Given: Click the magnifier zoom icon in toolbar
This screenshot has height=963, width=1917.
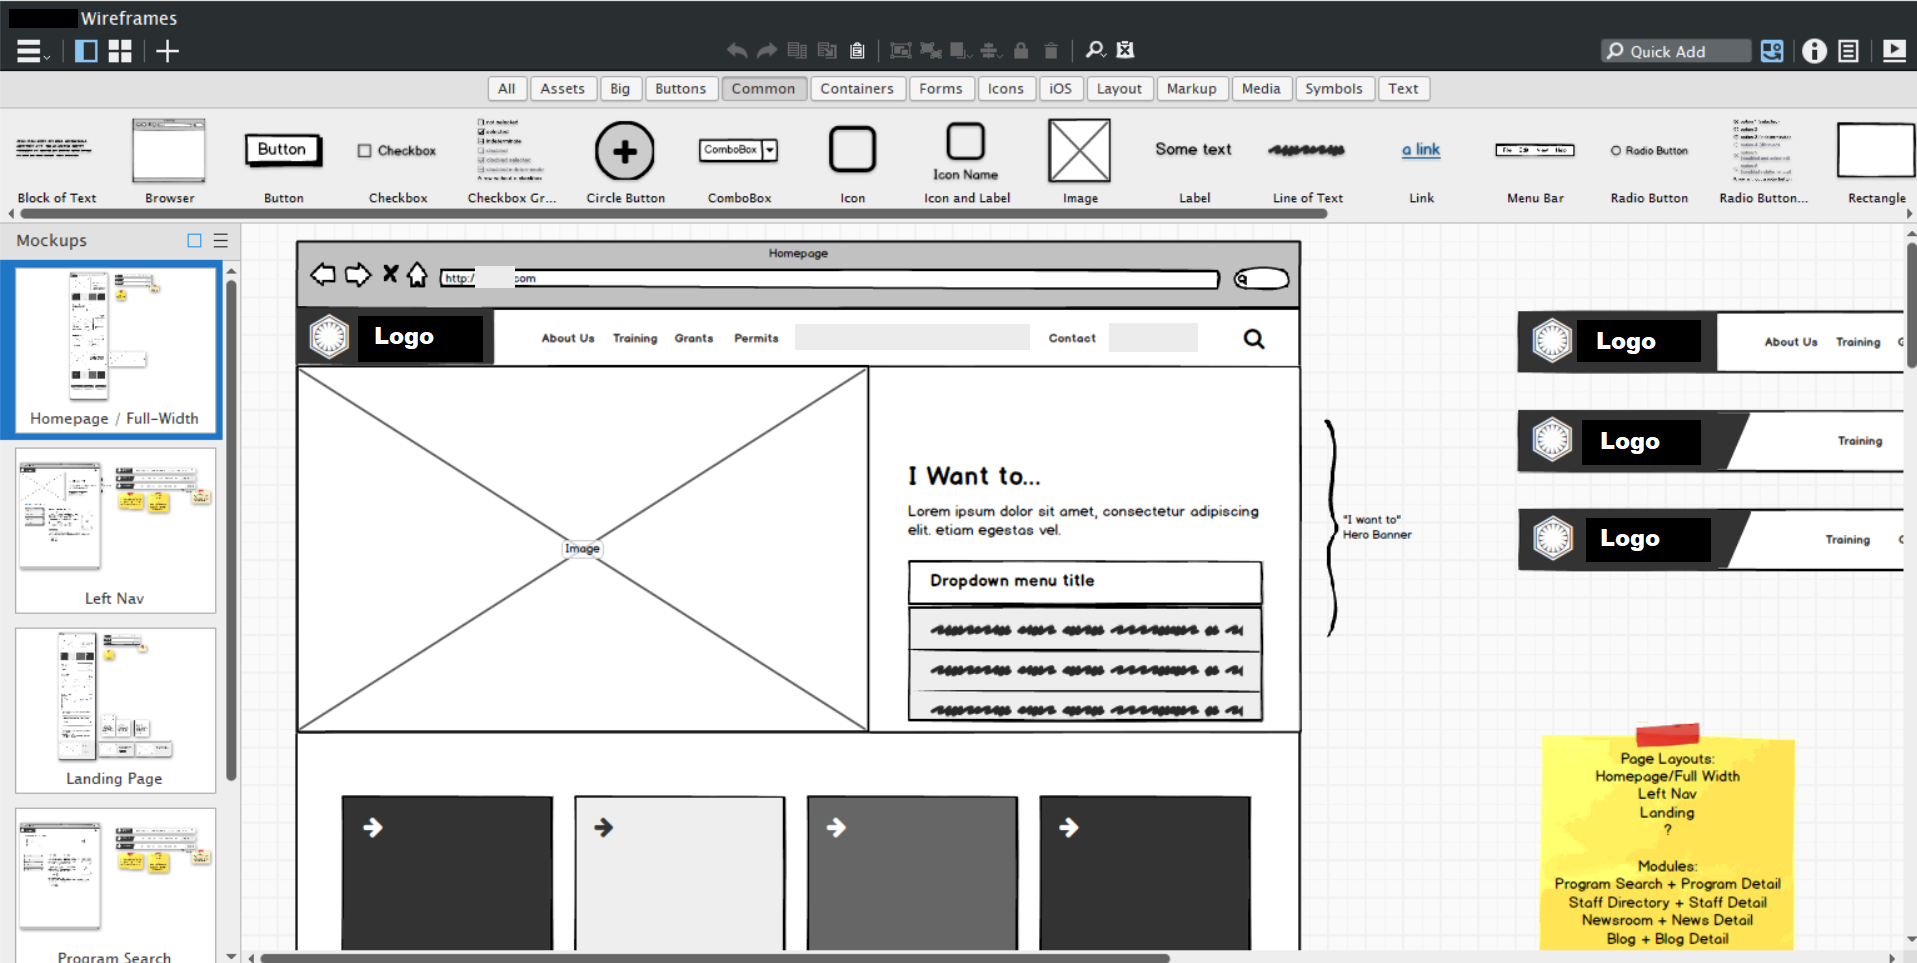Looking at the screenshot, I should [x=1095, y=50].
